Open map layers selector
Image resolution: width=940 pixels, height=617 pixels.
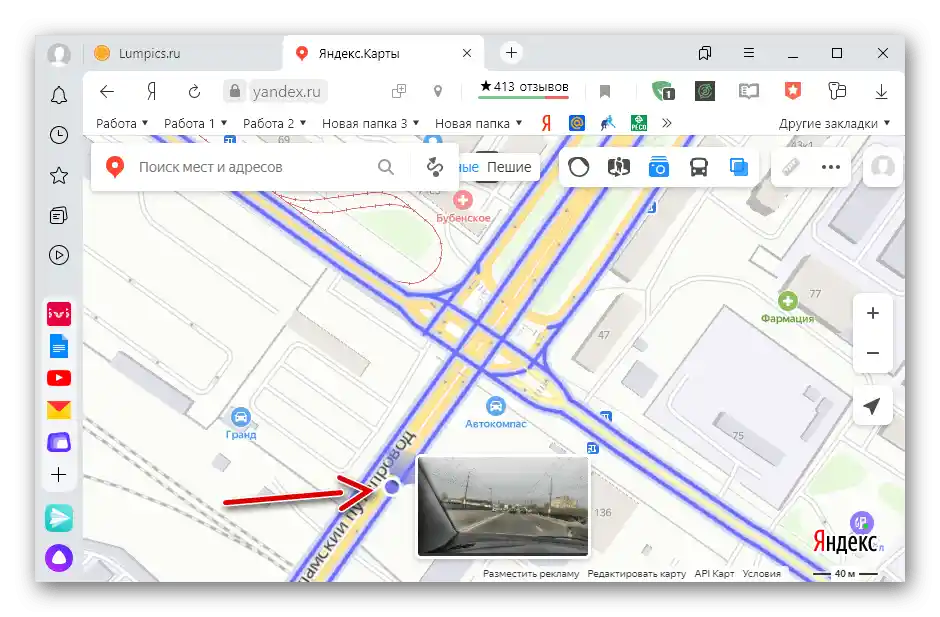[x=739, y=167]
